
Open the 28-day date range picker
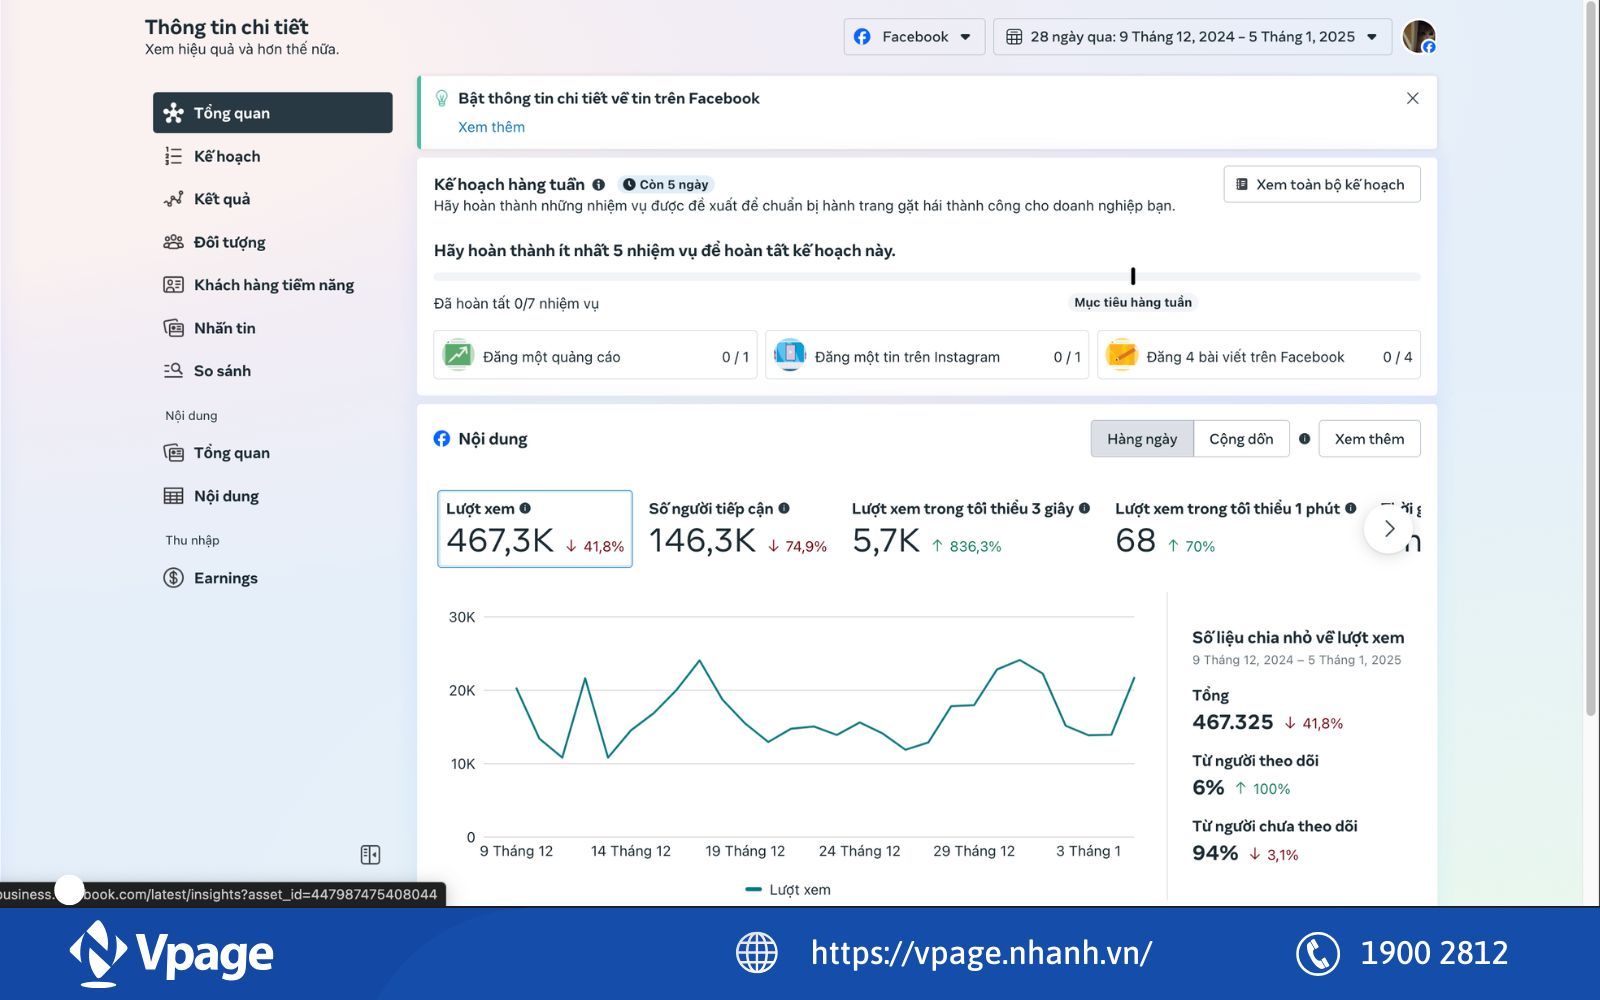coord(1192,37)
